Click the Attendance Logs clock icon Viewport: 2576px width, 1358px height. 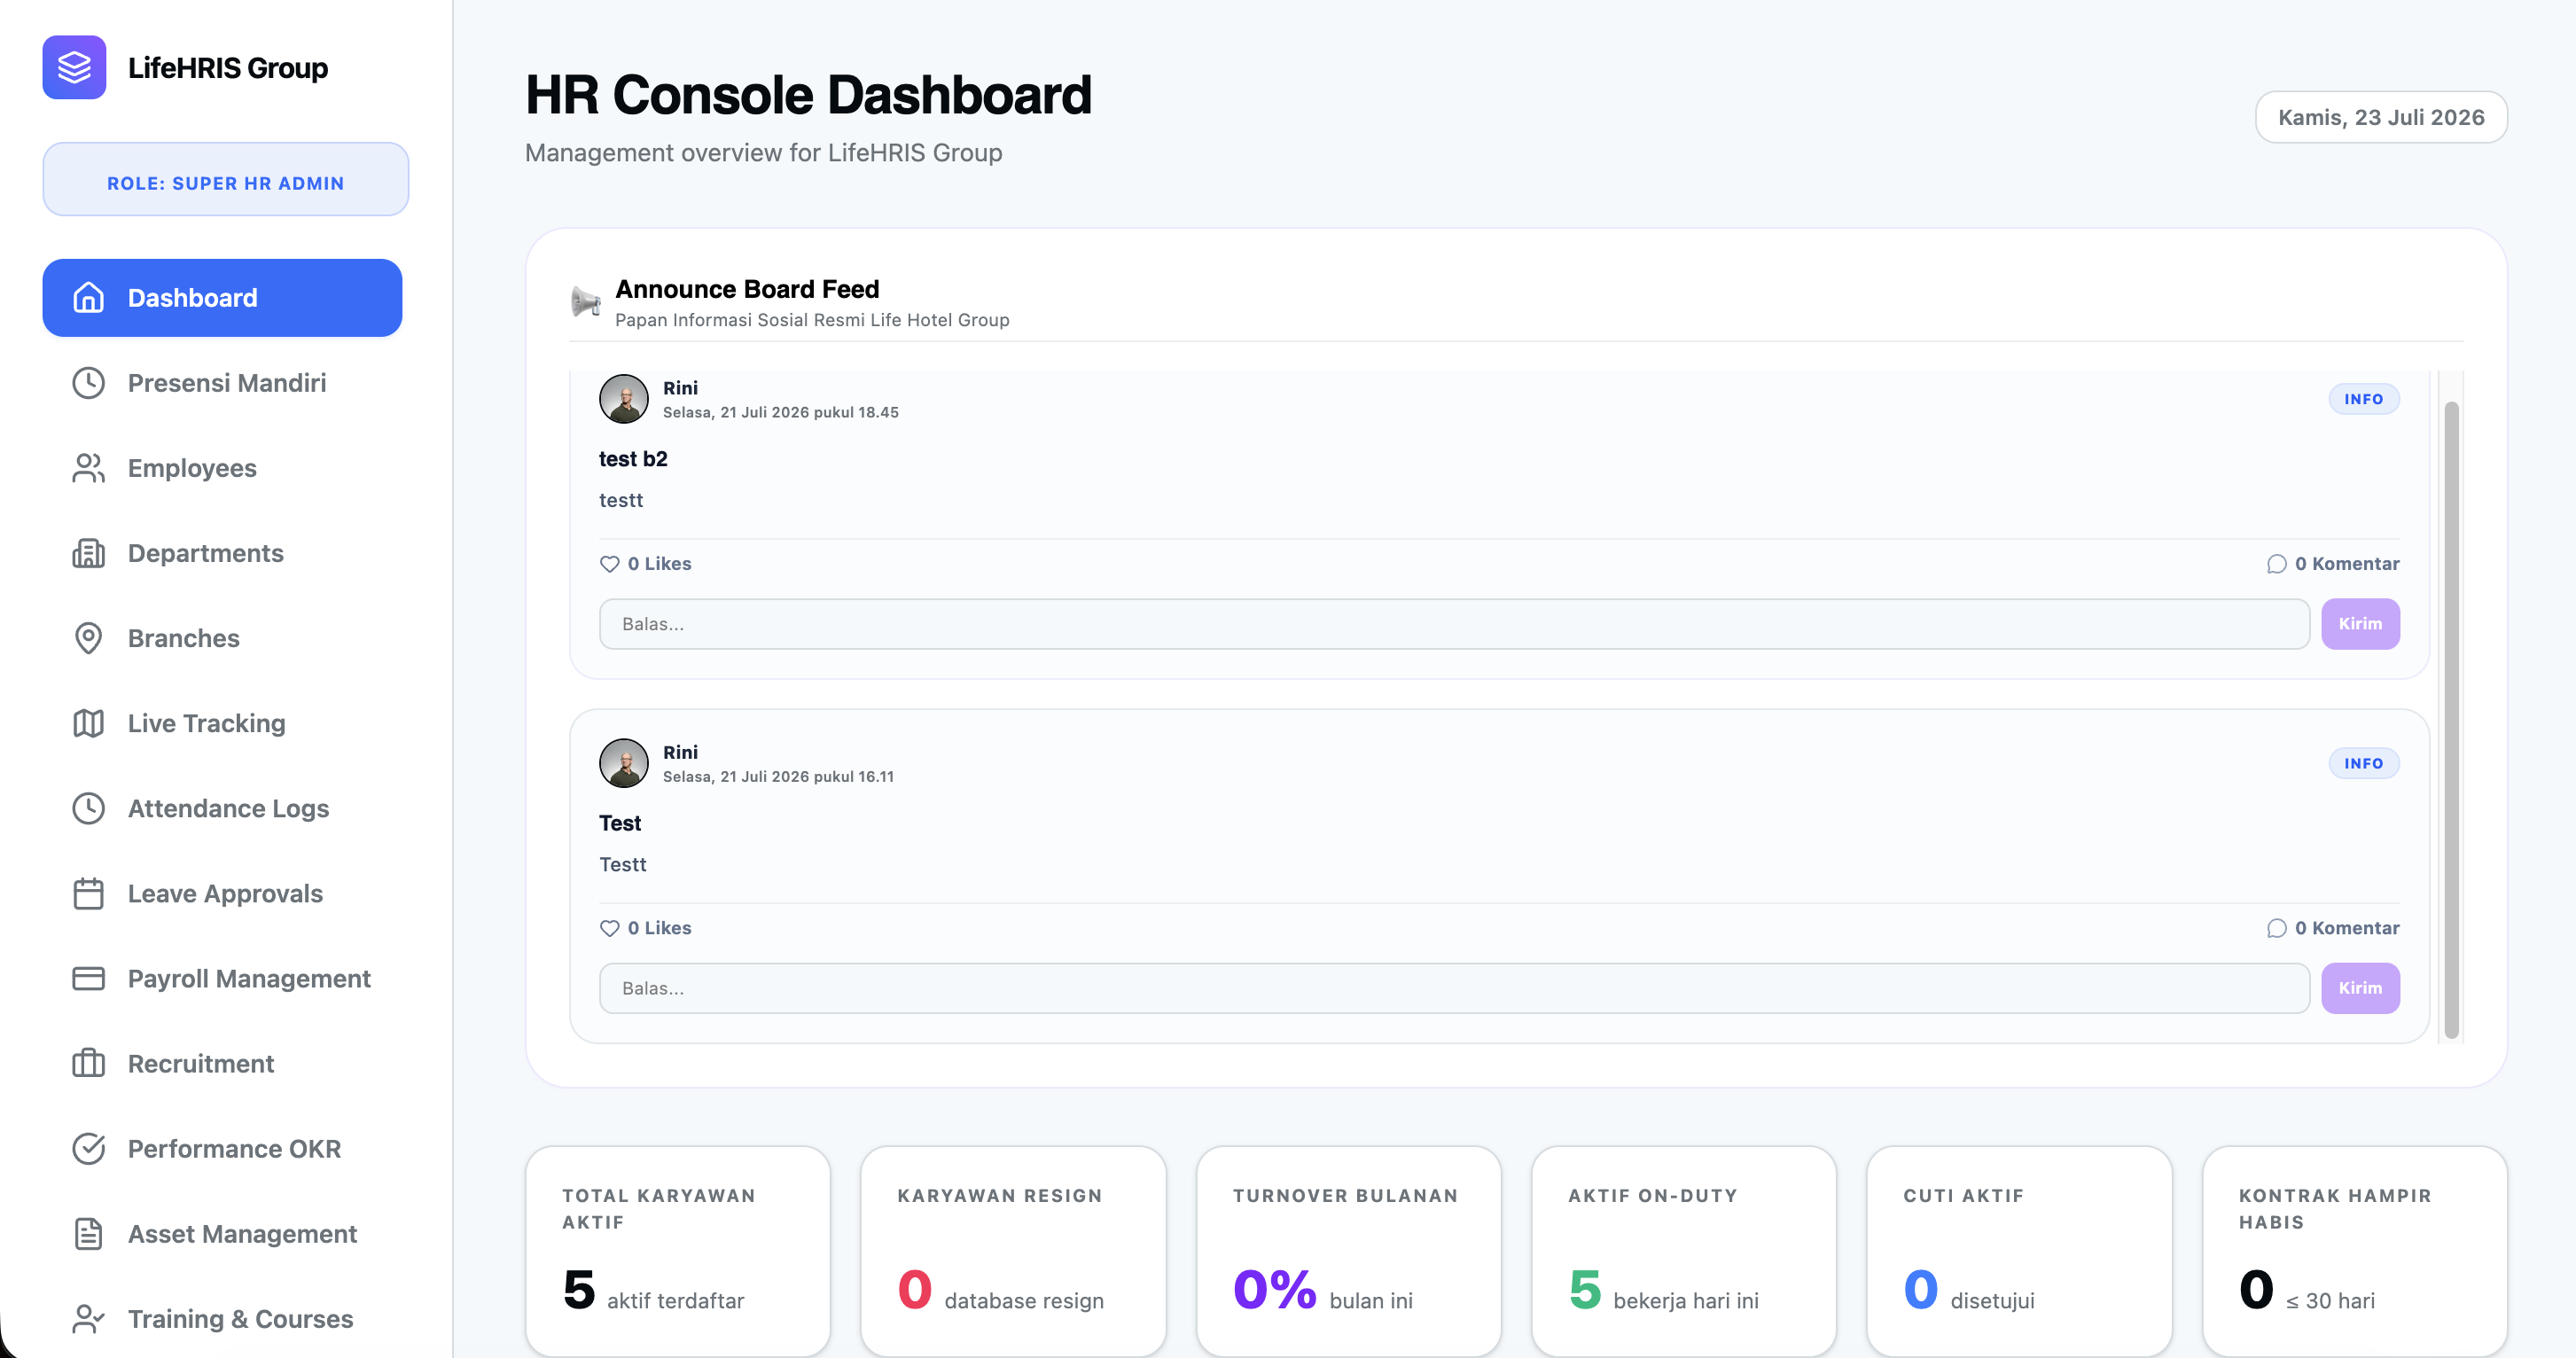pos(88,807)
